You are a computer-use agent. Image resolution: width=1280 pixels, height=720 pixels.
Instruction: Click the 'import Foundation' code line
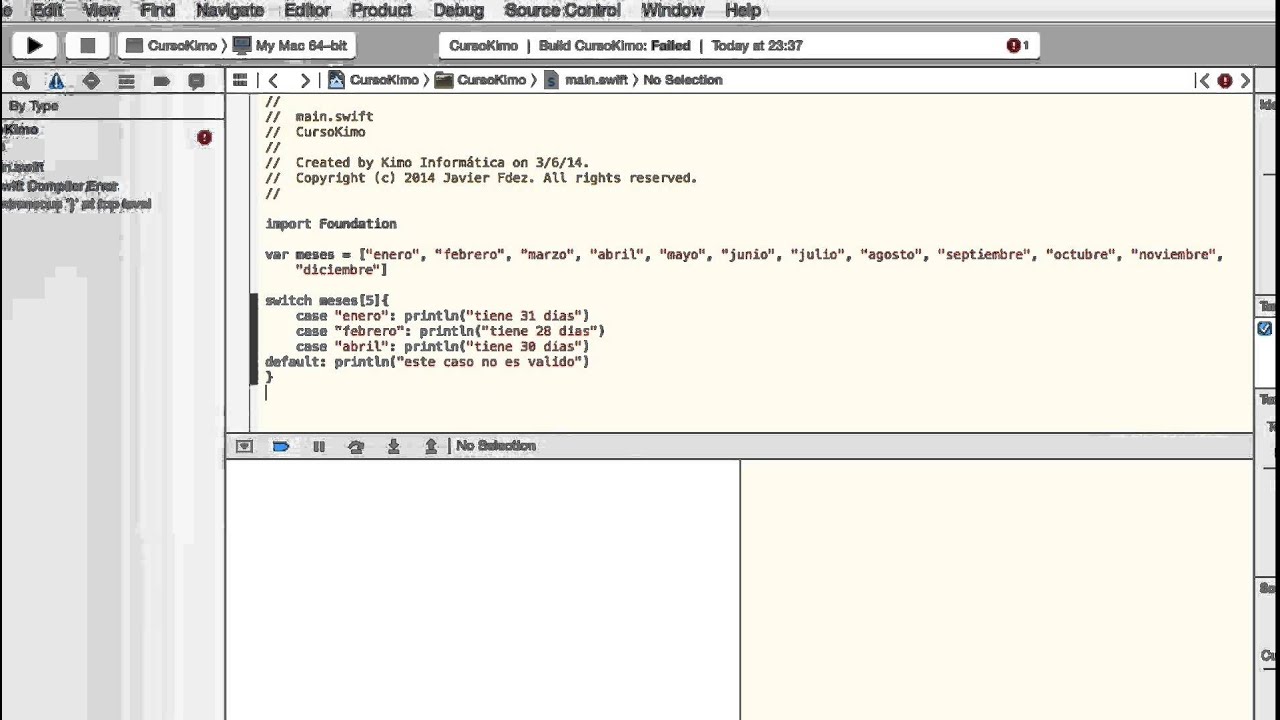(331, 224)
